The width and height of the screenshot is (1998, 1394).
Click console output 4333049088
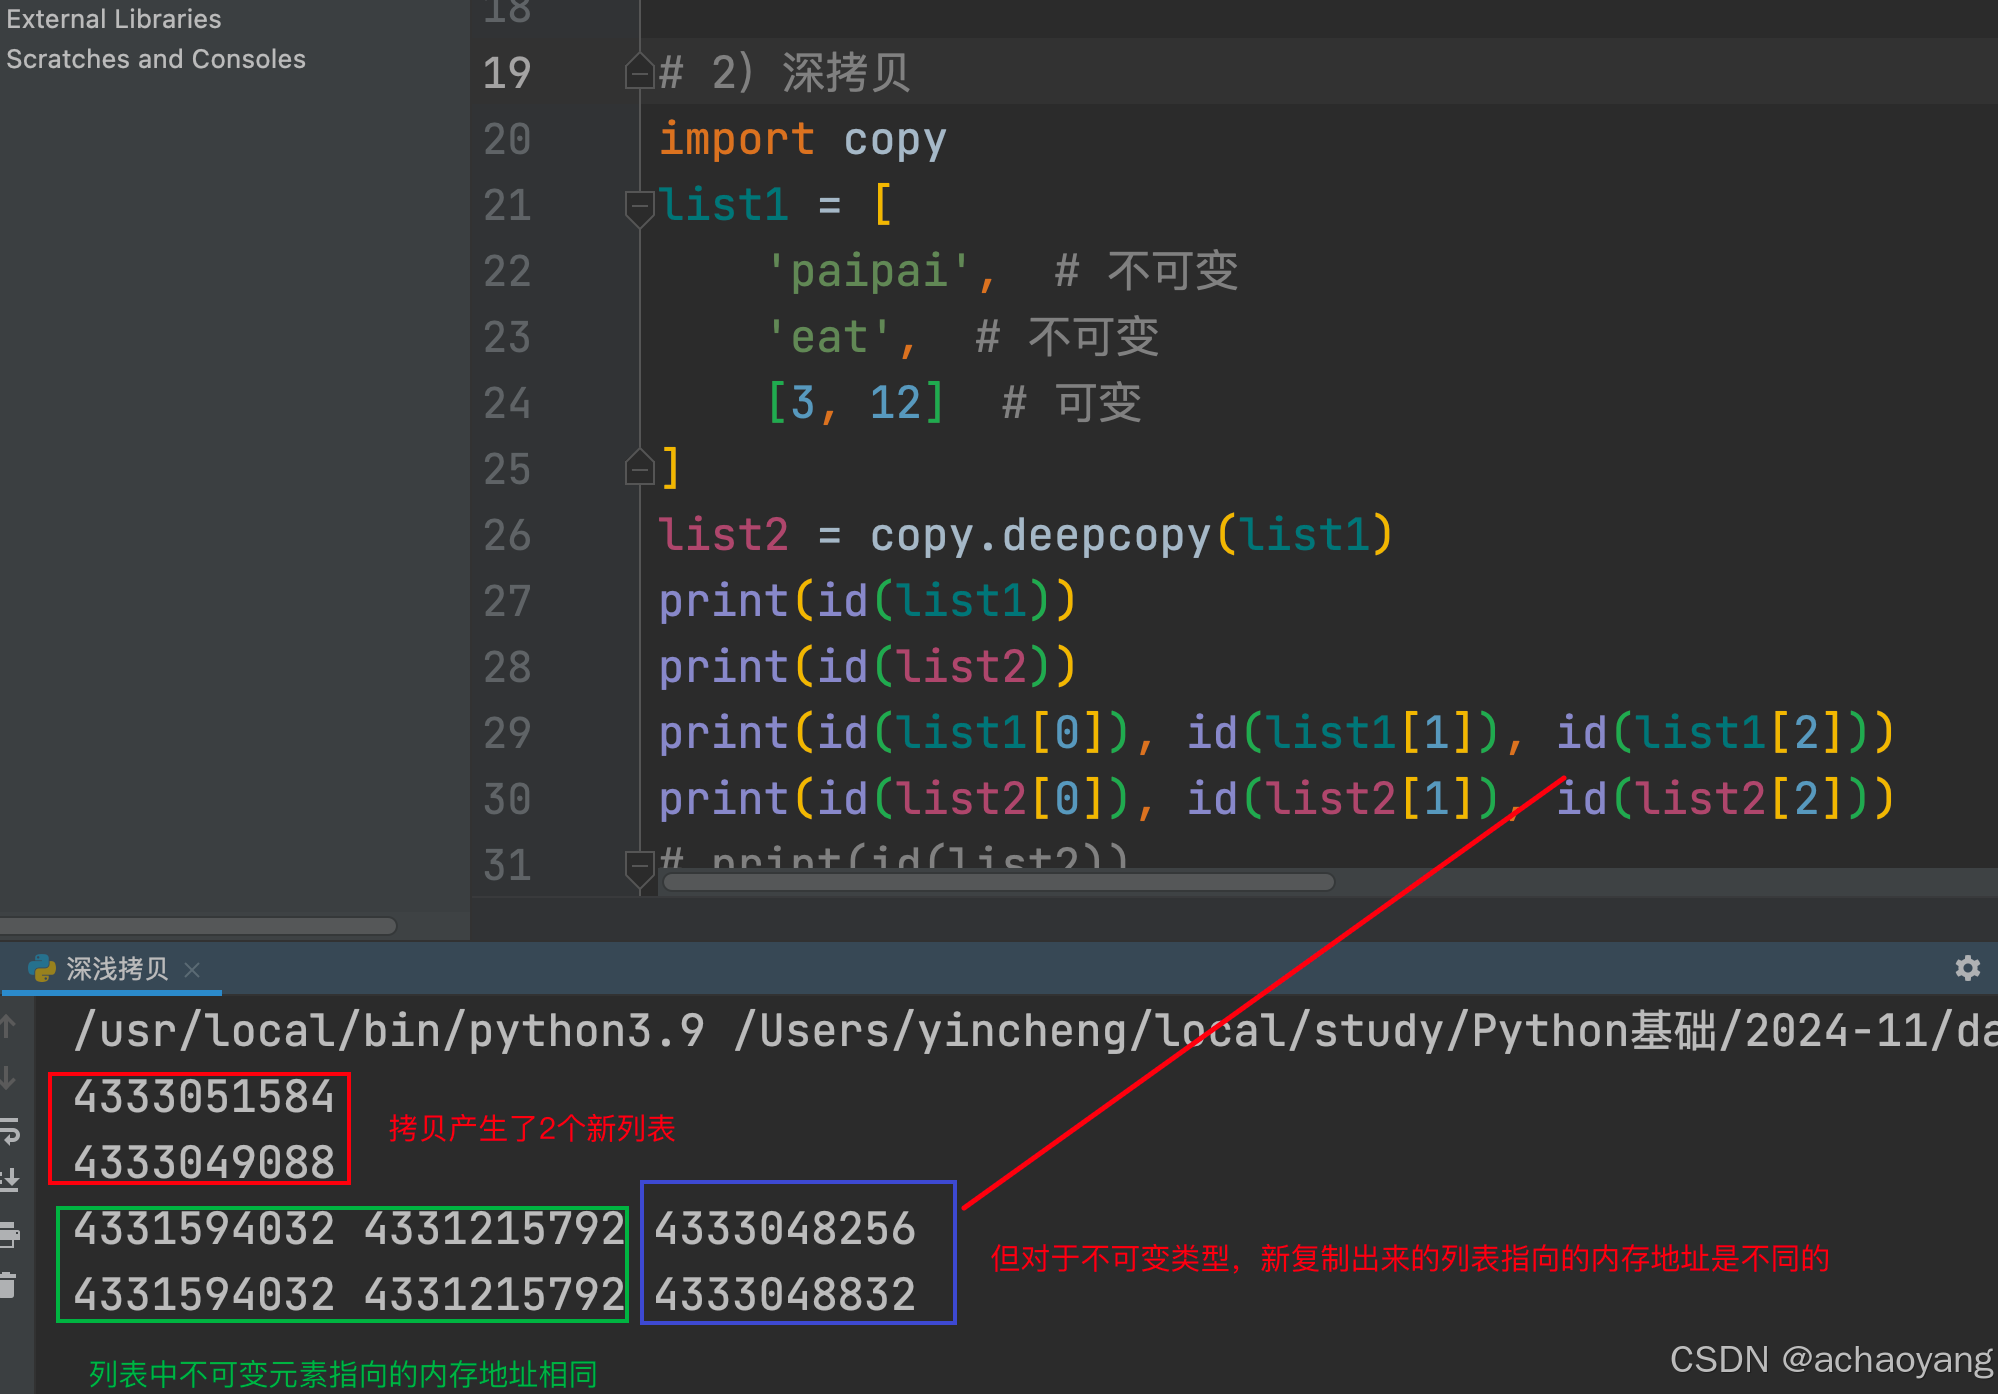click(204, 1163)
